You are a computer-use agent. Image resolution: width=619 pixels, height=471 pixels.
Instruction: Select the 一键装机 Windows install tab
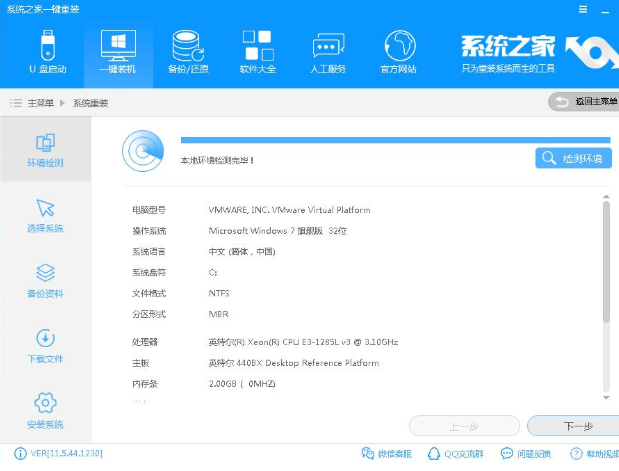point(117,52)
